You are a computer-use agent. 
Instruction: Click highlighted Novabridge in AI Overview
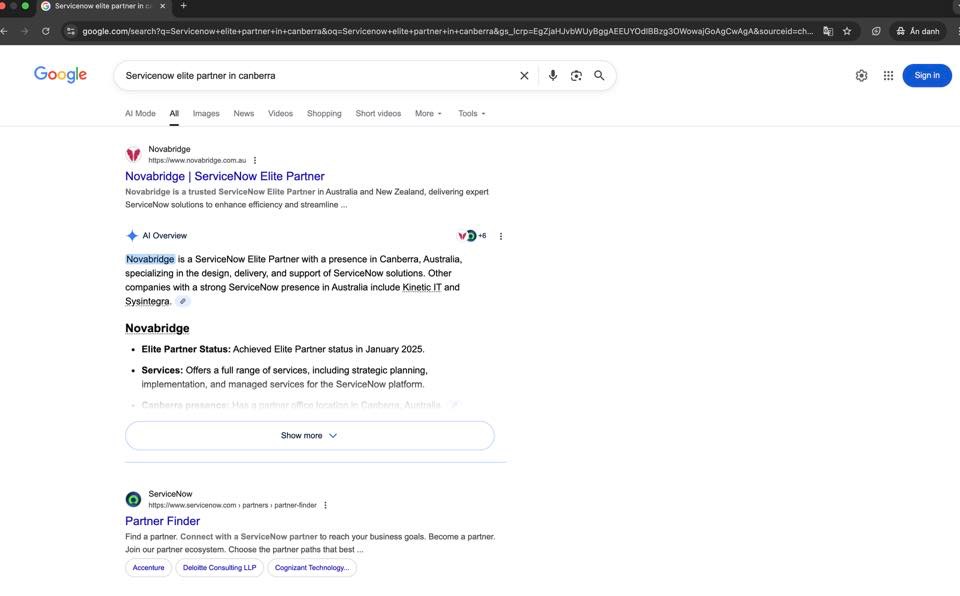[150, 259]
